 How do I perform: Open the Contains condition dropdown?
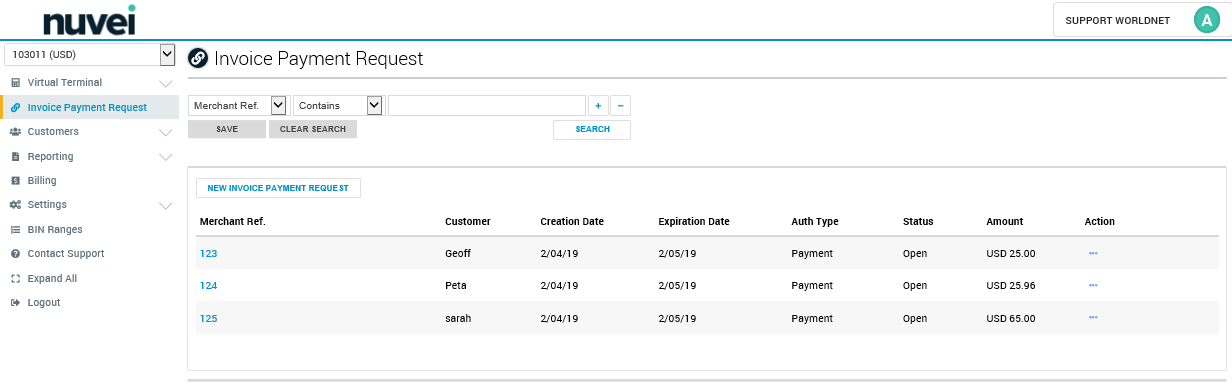coord(338,105)
